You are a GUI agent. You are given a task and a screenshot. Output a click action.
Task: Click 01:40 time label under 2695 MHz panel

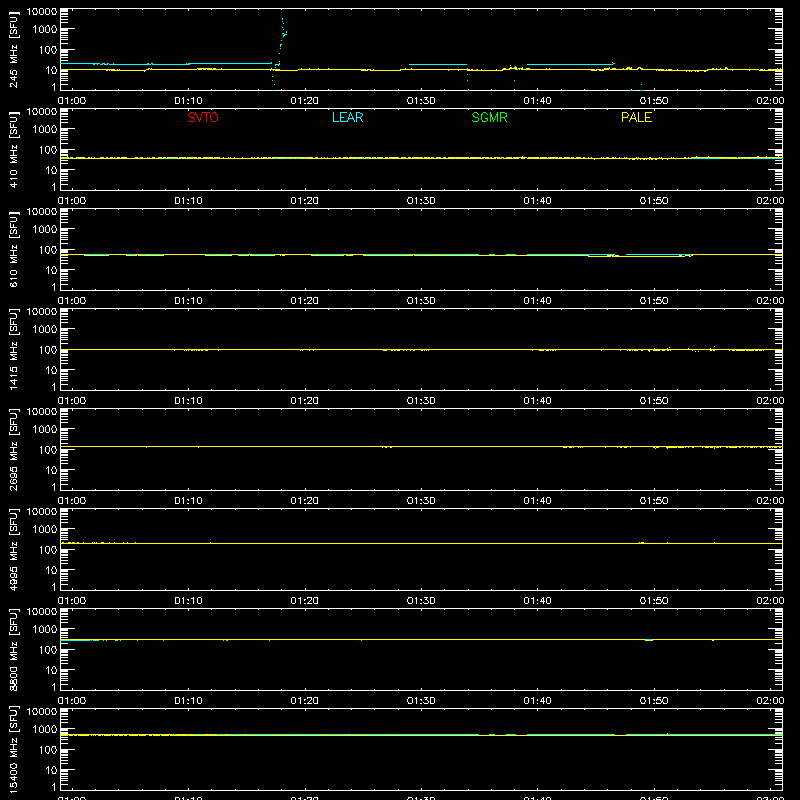click(537, 501)
